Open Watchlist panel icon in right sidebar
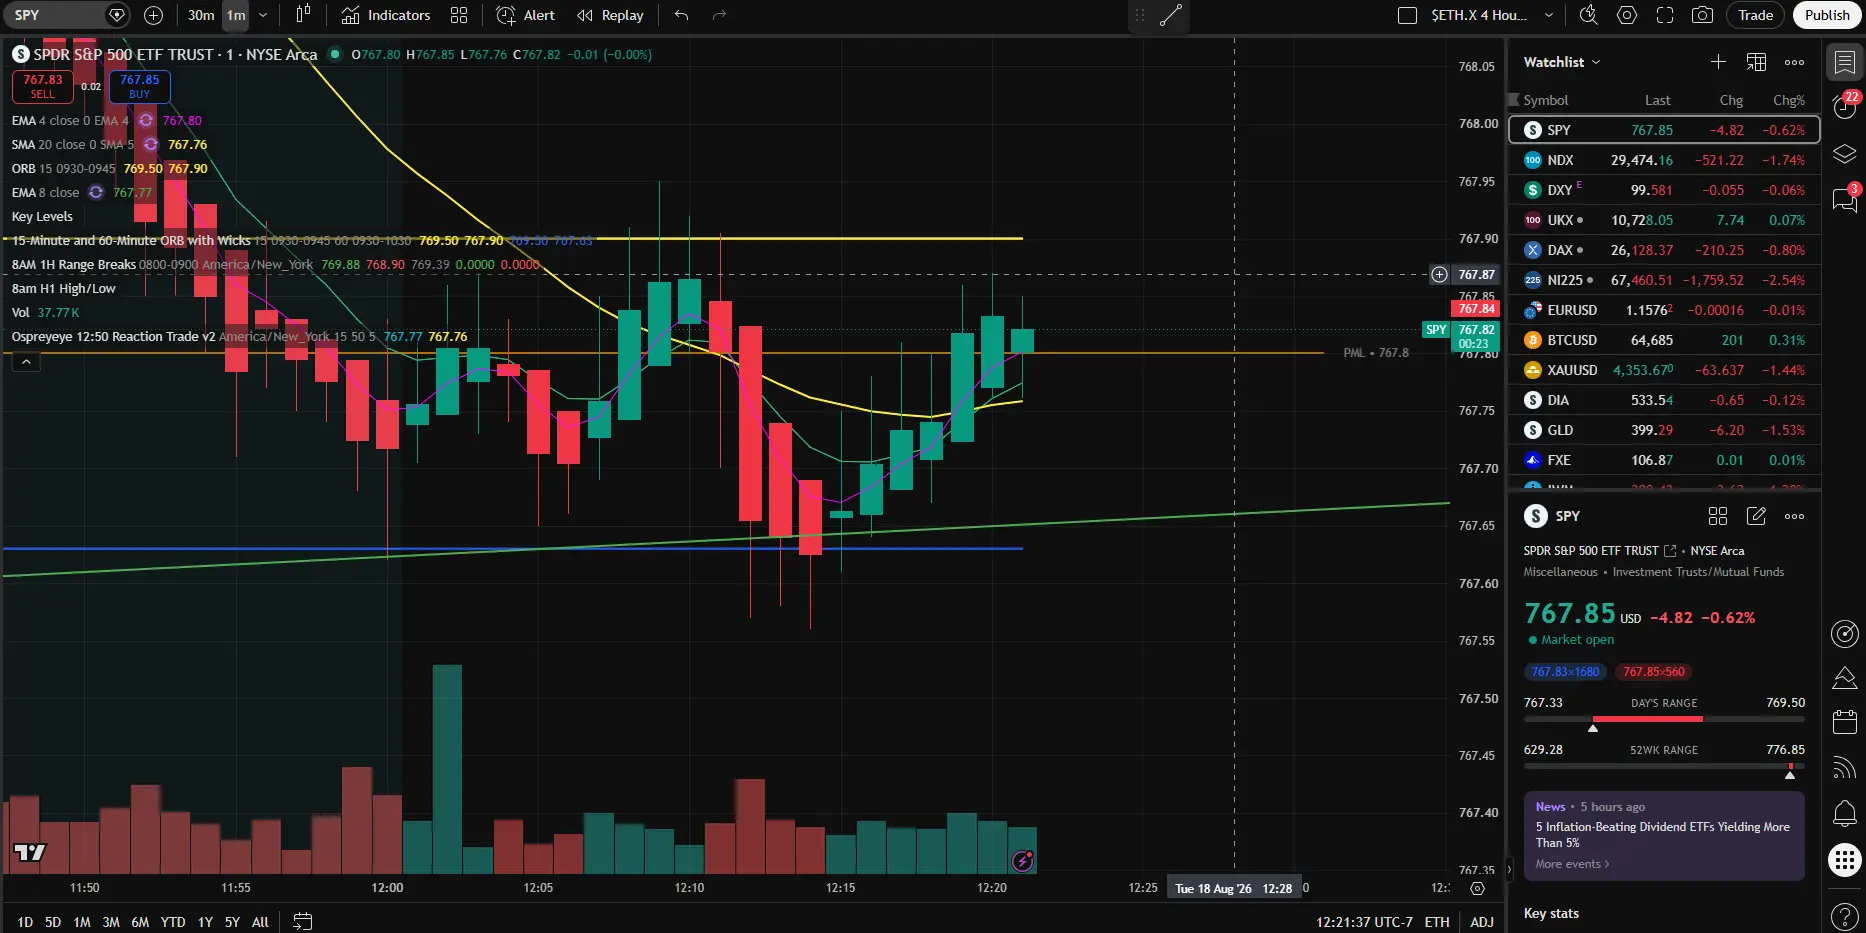Image resolution: width=1866 pixels, height=933 pixels. [1845, 62]
